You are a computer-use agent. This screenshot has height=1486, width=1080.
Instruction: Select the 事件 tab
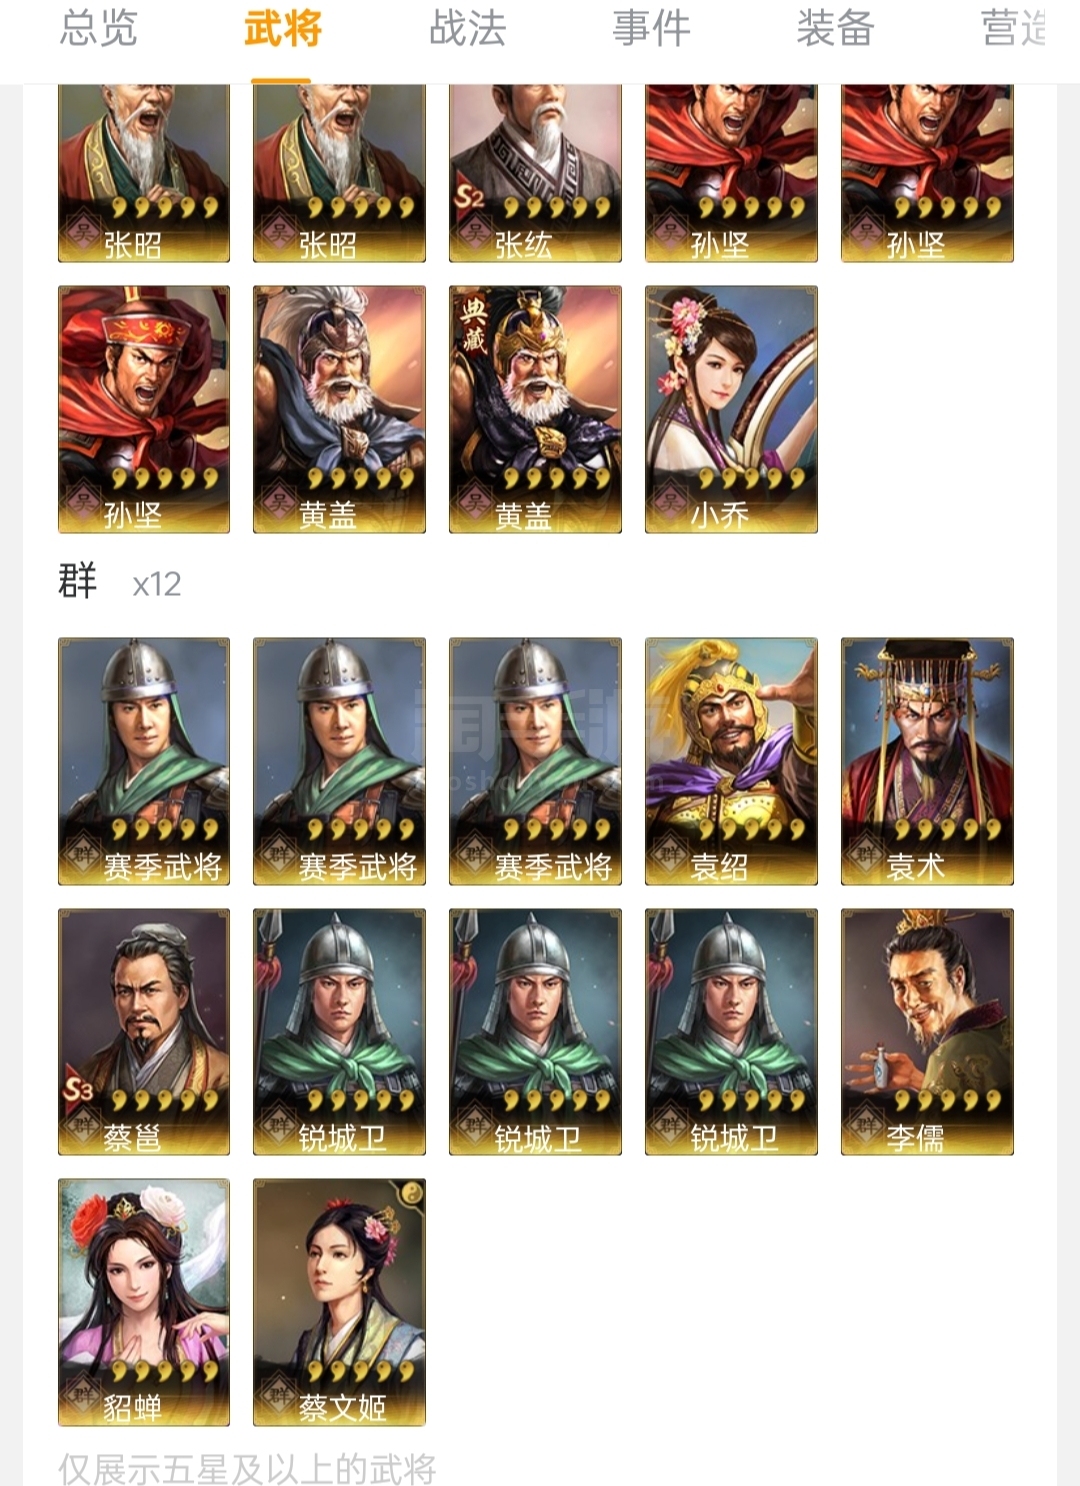click(651, 28)
